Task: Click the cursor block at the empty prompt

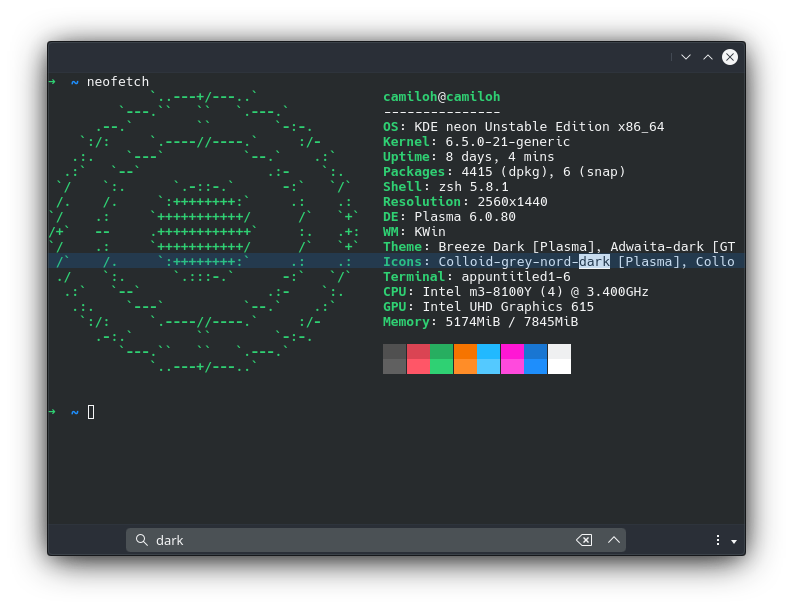Action: tap(91, 412)
